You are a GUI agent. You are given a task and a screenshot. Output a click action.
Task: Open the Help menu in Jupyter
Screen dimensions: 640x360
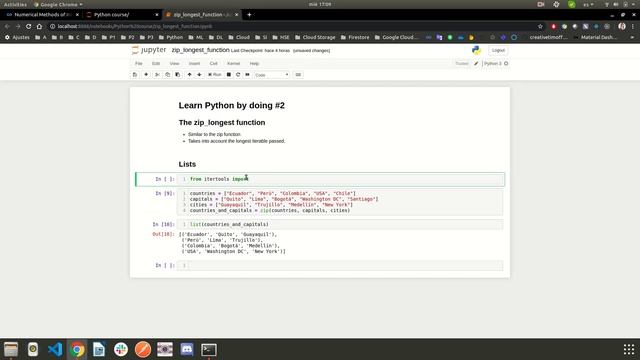(x=254, y=64)
